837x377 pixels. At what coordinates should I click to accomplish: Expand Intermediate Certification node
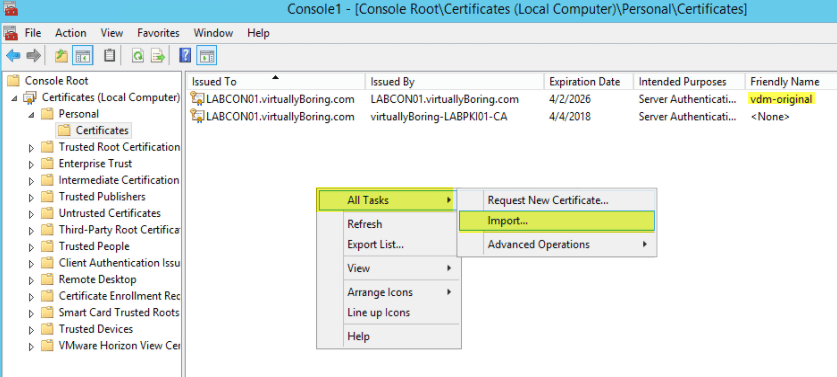tap(31, 180)
